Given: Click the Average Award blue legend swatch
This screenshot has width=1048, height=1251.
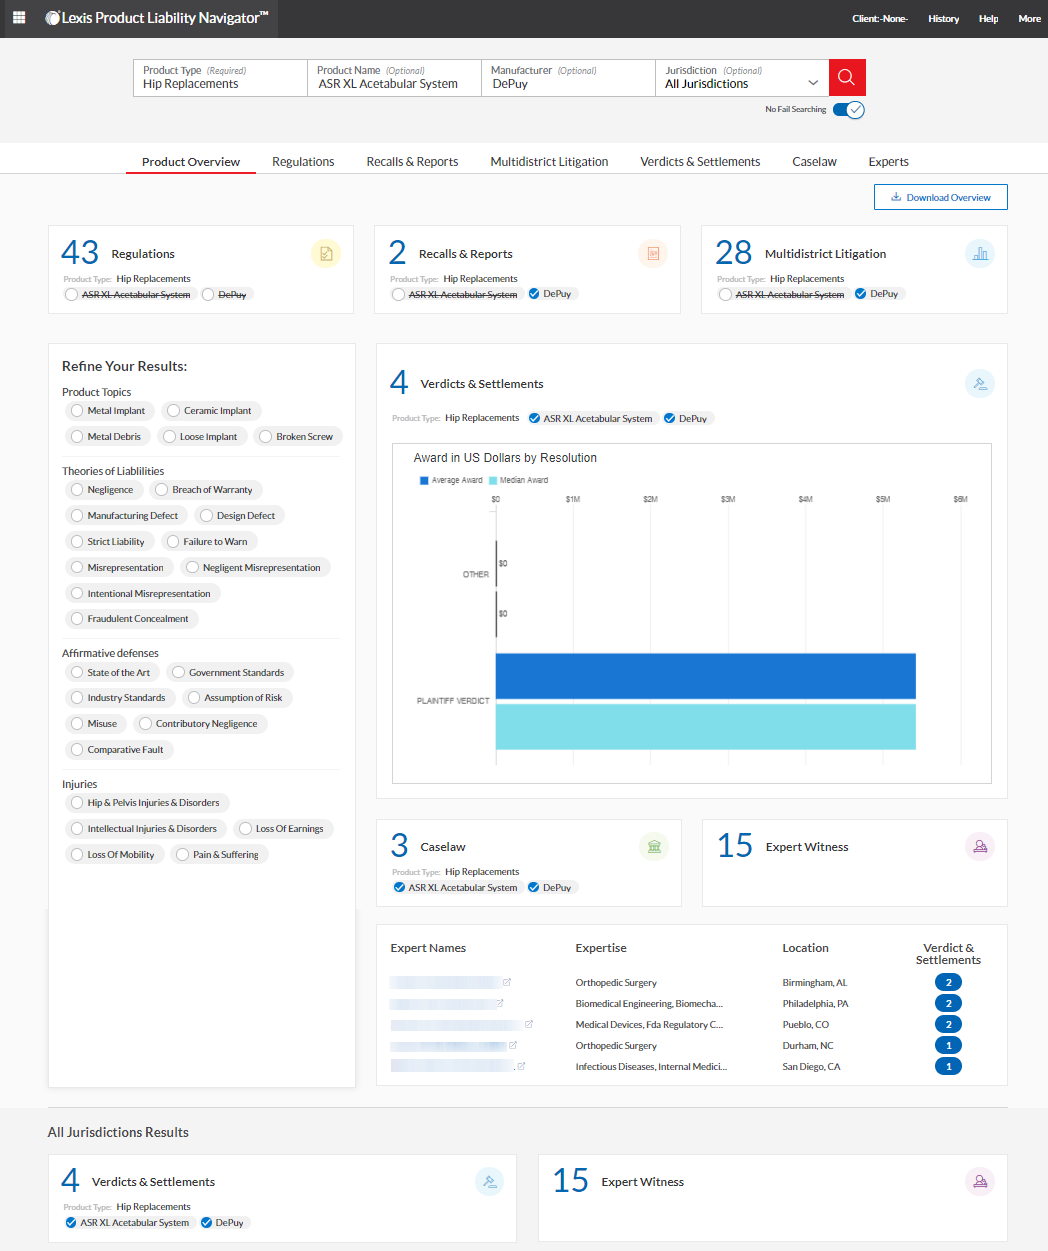Looking at the screenshot, I should point(424,481).
